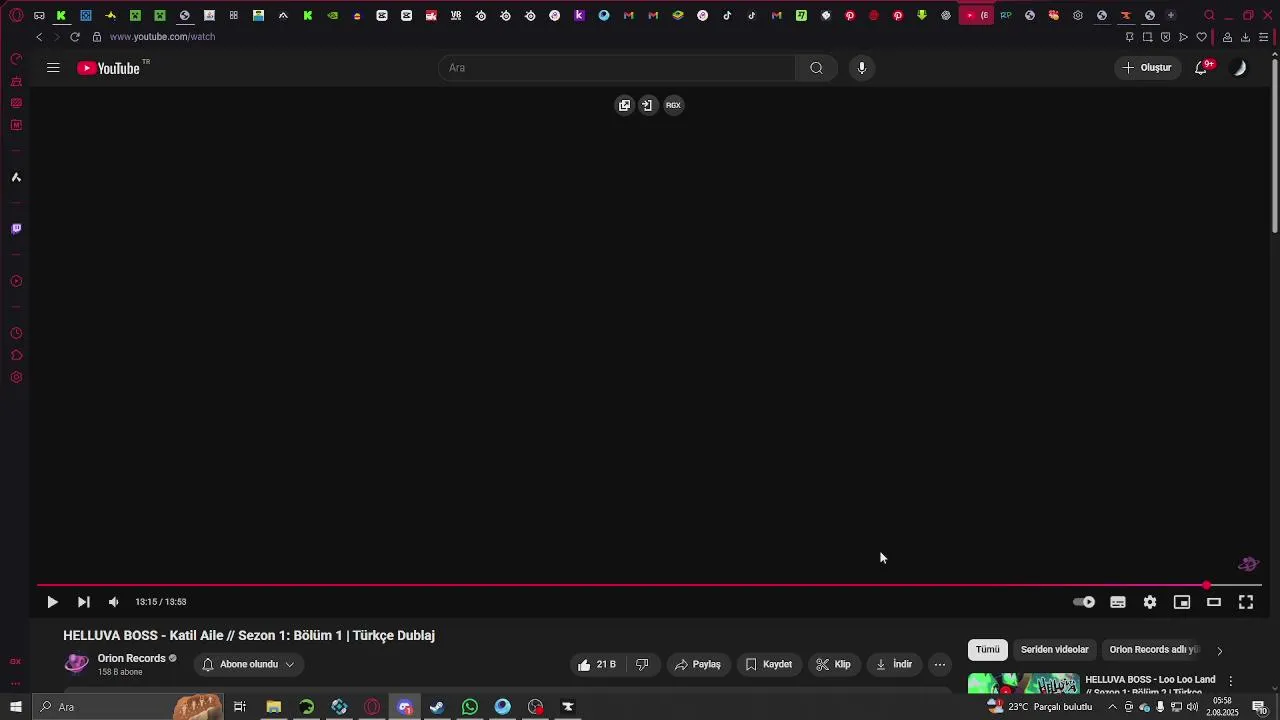Screen dimensions: 1280x720
Task: Open Opera main menu logo
Action: point(16,15)
